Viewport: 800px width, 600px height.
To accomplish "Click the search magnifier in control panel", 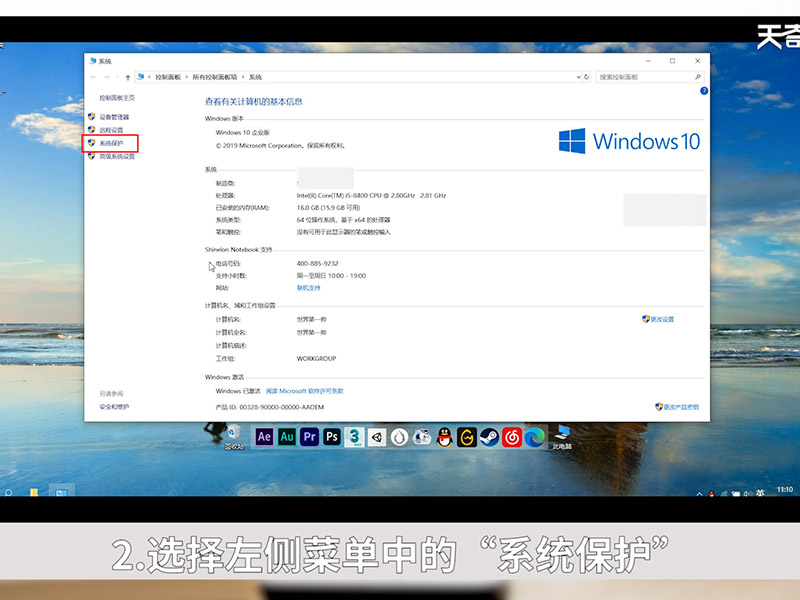I will click(x=698, y=77).
